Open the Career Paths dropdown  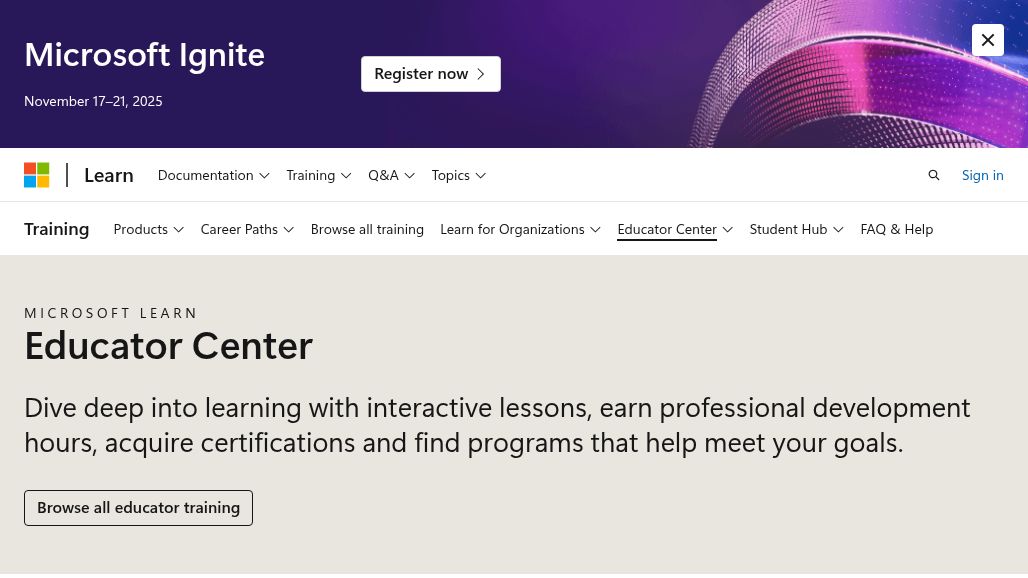(x=247, y=229)
